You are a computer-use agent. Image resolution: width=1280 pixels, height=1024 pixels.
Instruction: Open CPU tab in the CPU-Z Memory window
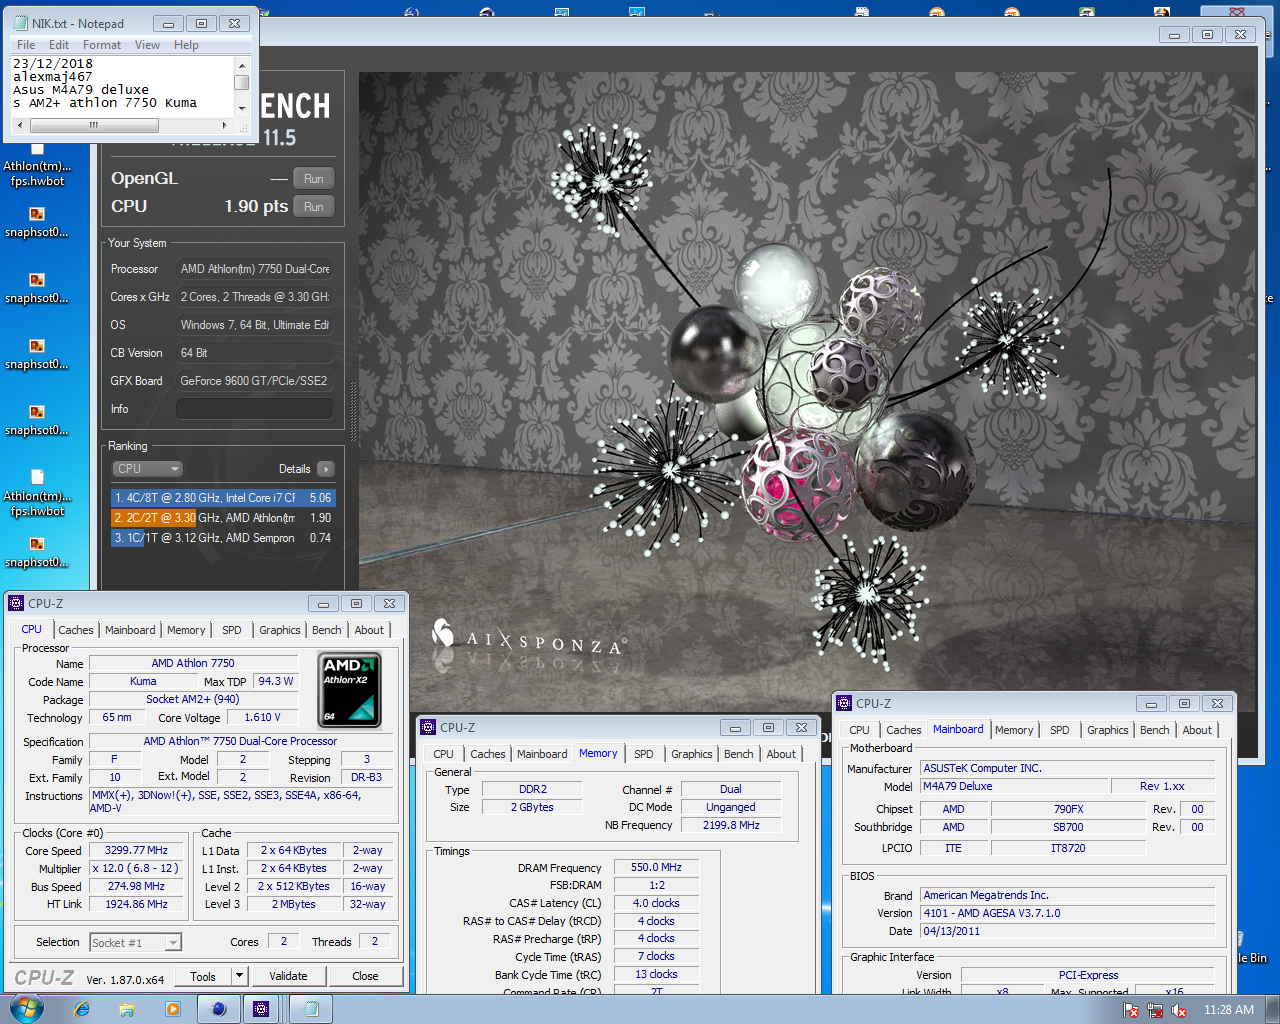(x=444, y=754)
